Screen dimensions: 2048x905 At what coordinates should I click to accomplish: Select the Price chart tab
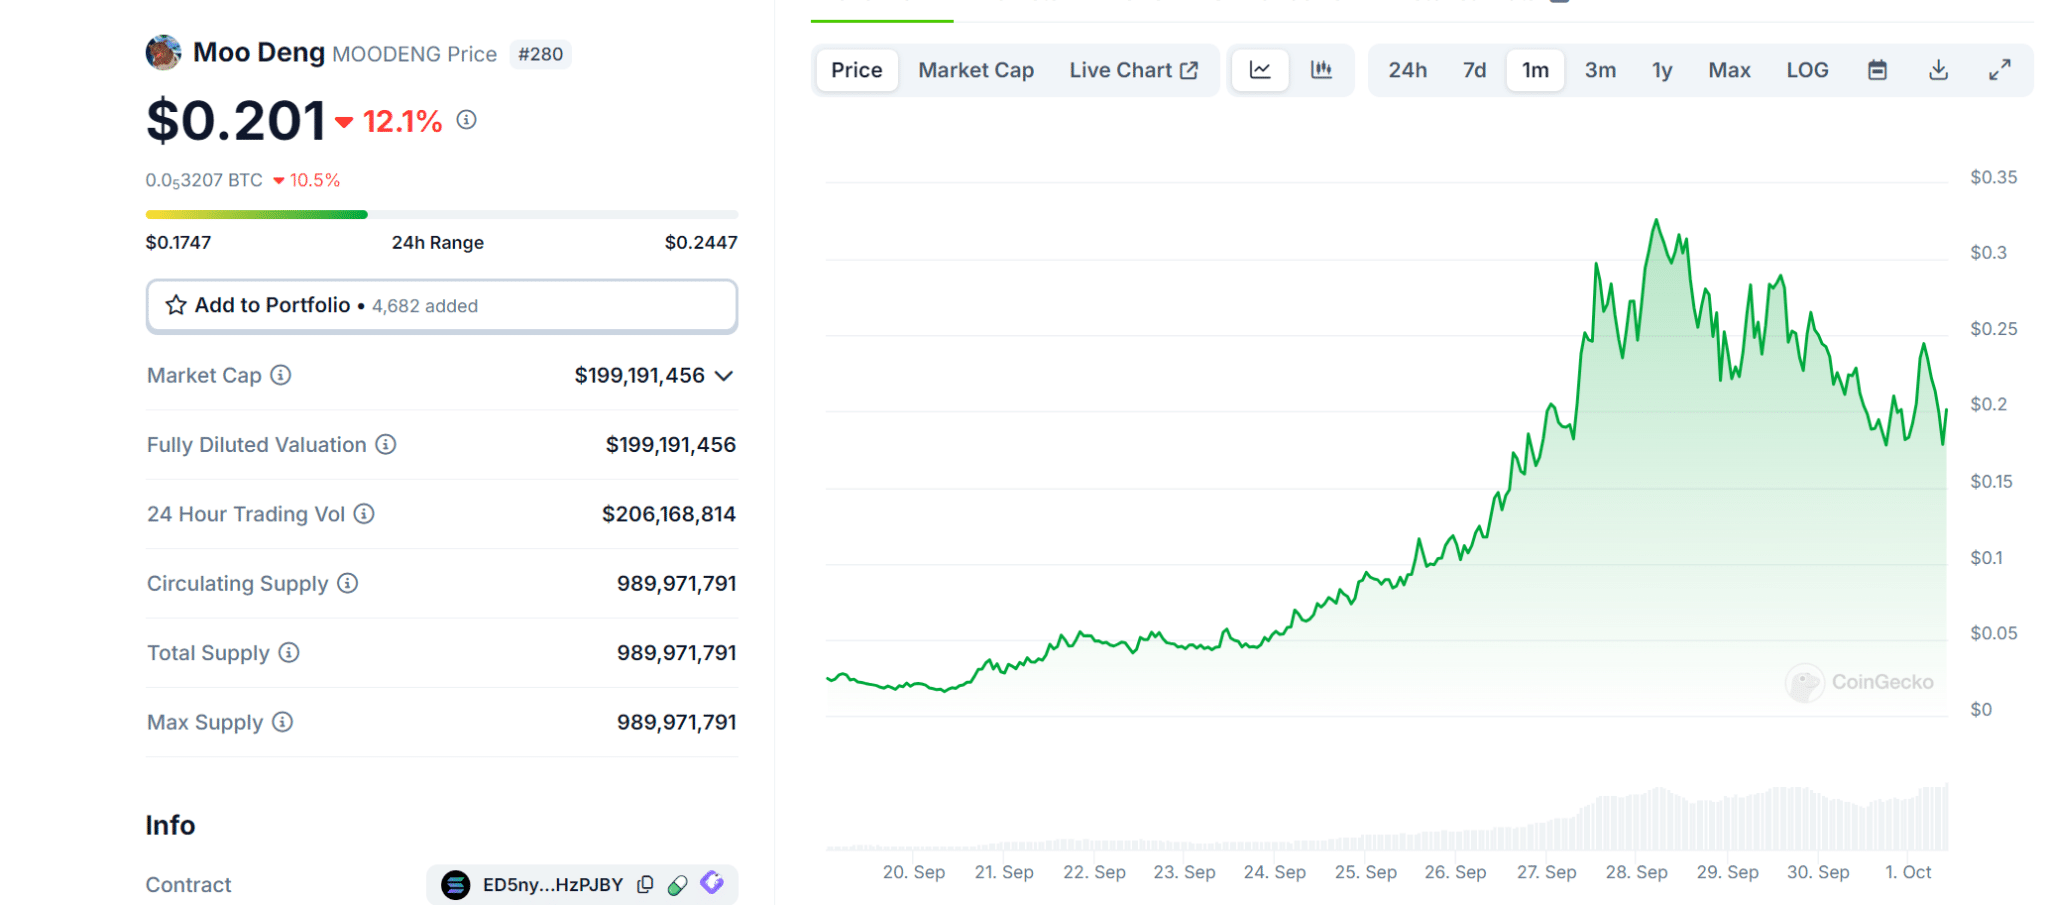click(x=857, y=70)
